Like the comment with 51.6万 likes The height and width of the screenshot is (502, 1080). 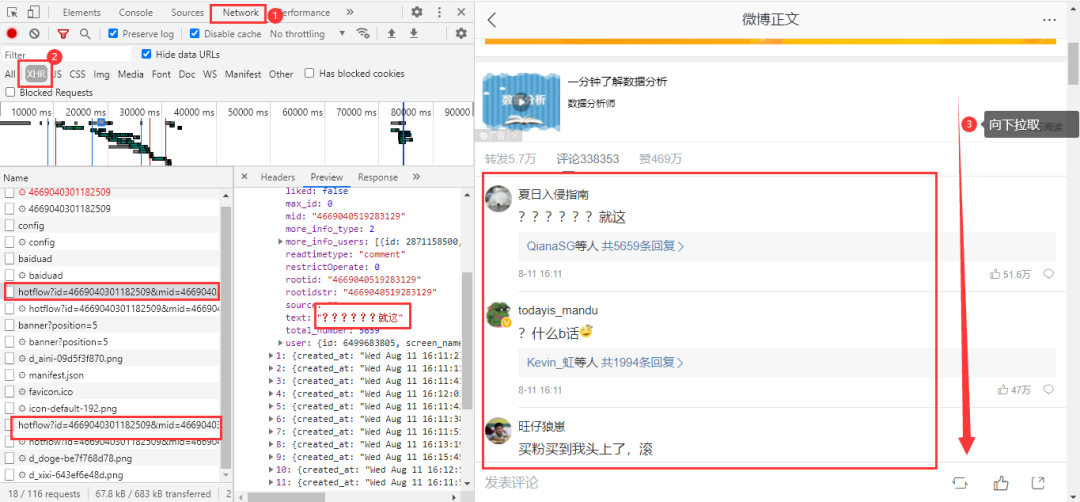click(1010, 274)
